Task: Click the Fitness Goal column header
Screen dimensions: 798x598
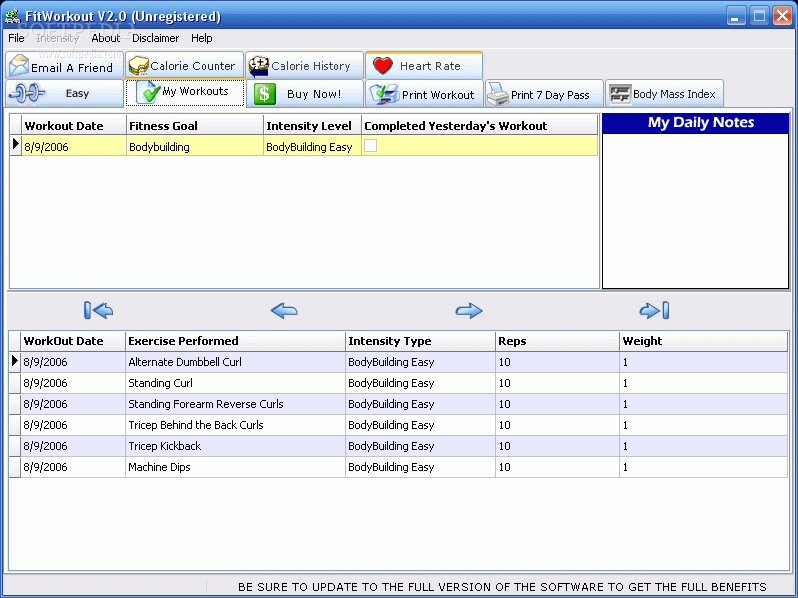Action: 195,125
